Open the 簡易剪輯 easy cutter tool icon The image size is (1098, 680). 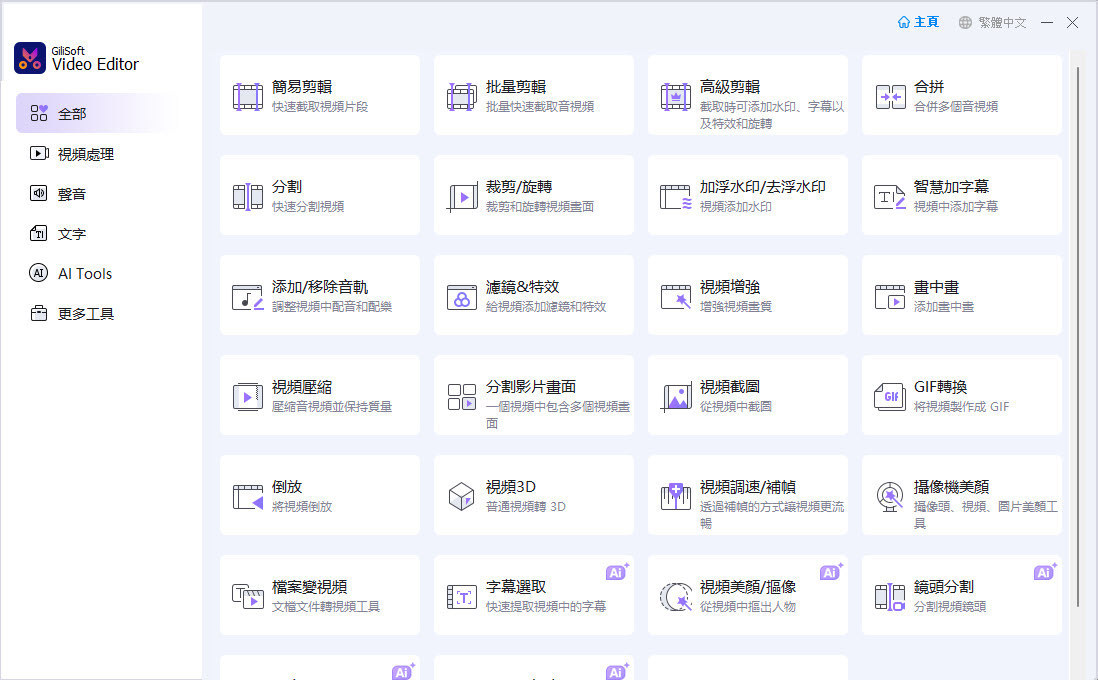coord(248,97)
